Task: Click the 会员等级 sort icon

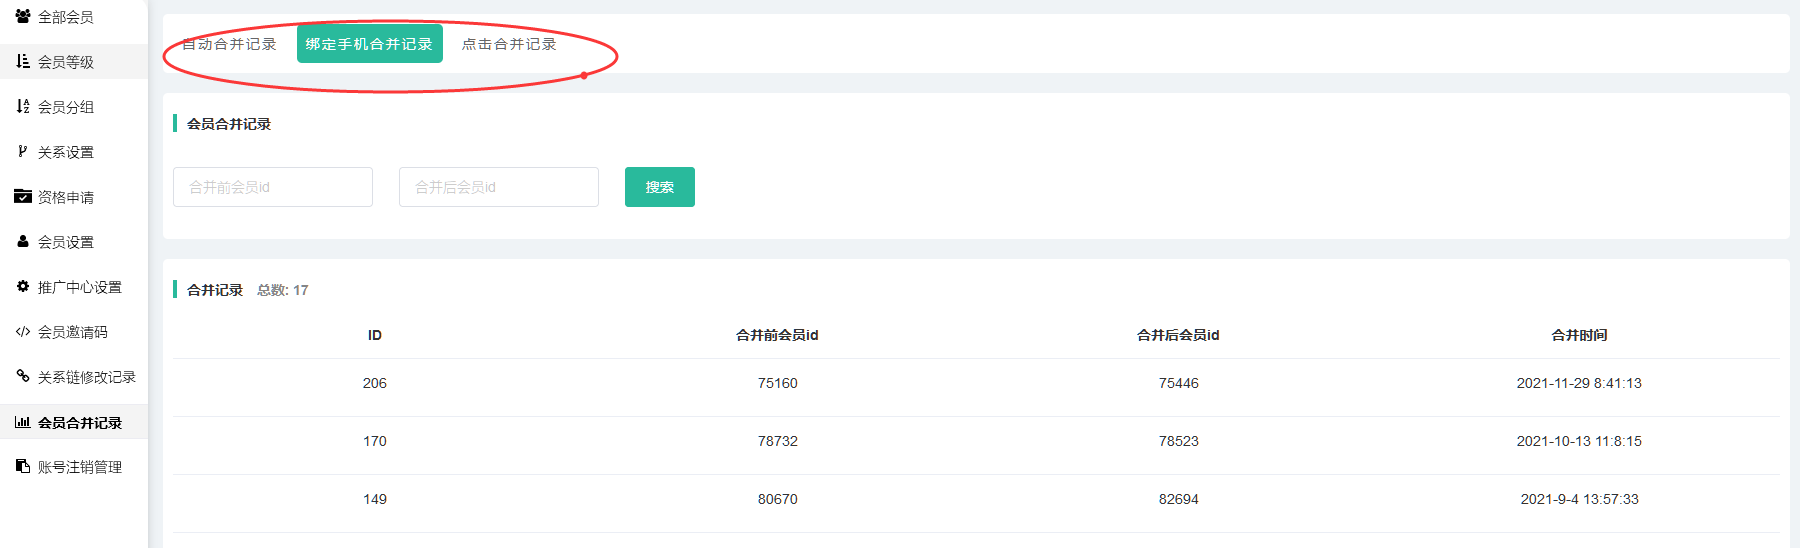Action: click(23, 61)
